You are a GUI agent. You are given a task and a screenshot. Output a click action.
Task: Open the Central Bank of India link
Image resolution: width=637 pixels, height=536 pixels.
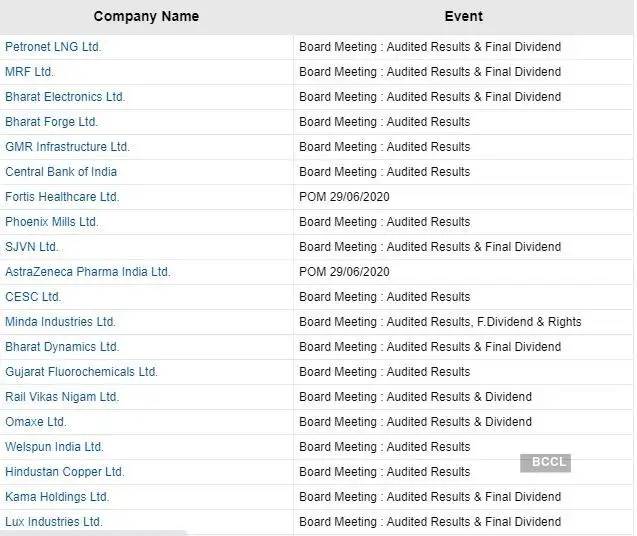(61, 172)
